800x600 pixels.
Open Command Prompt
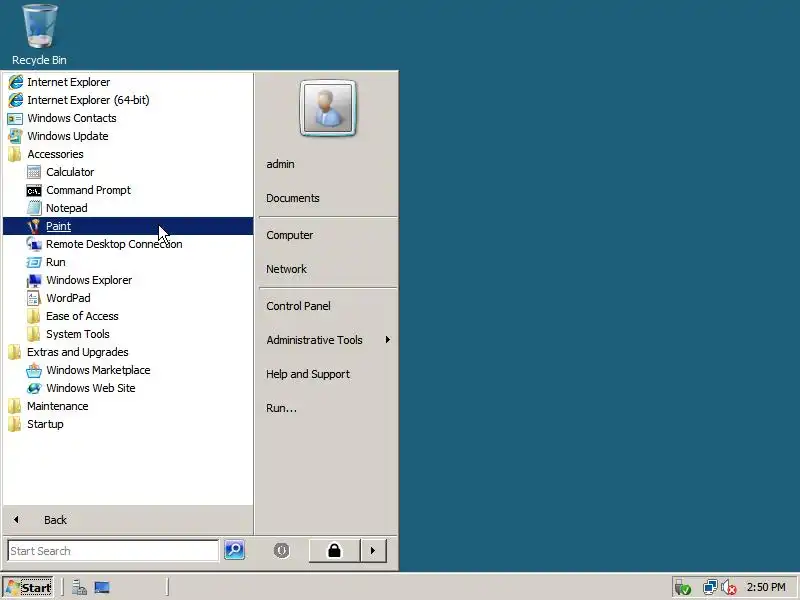[x=128, y=190]
